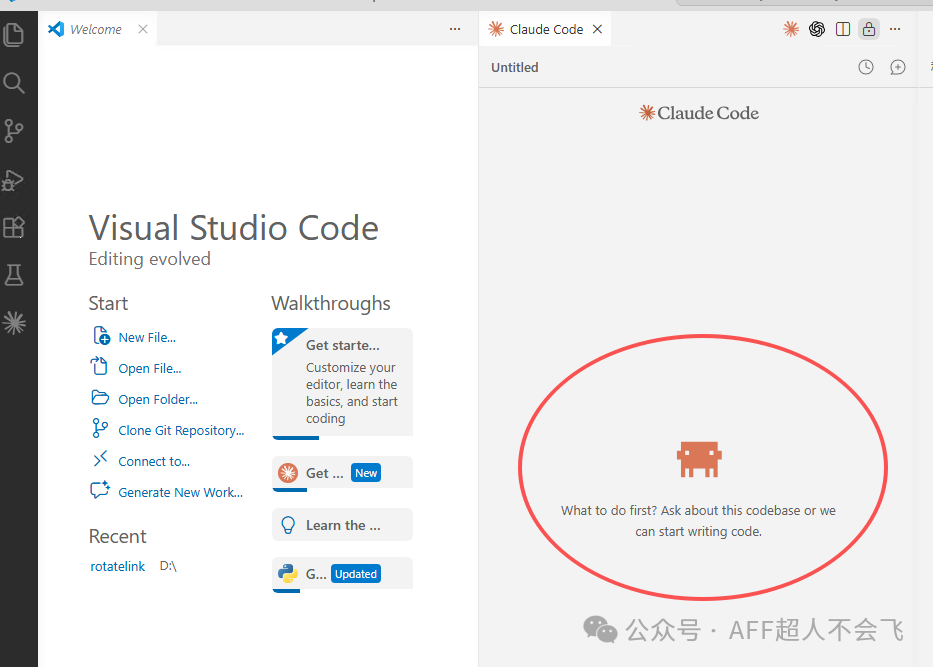Close the Claude Code tab
Viewport: 933px width, 667px height.
[597, 29]
